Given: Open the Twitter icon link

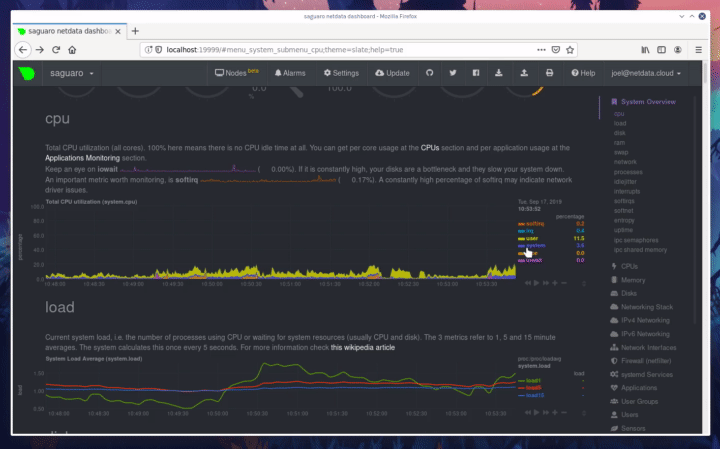Looking at the screenshot, I should tap(453, 73).
